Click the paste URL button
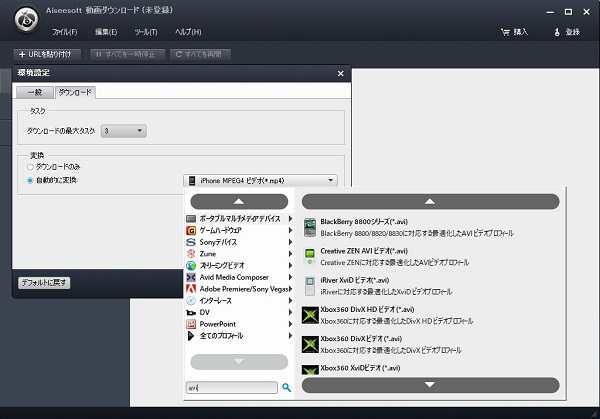Image resolution: width=600 pixels, height=419 pixels. pyautogui.click(x=47, y=54)
